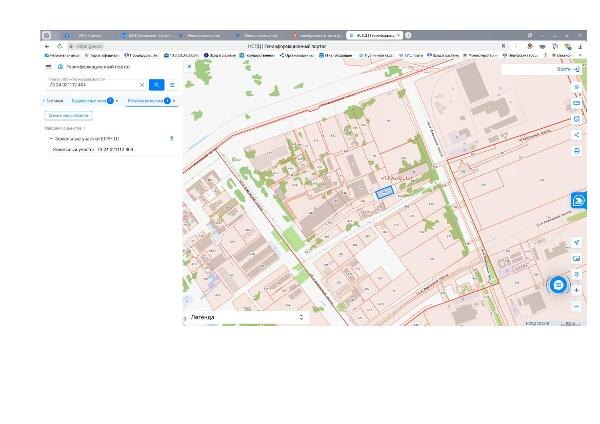Close the active geoportal browser tab
The image size is (600, 424).
tap(398, 35)
